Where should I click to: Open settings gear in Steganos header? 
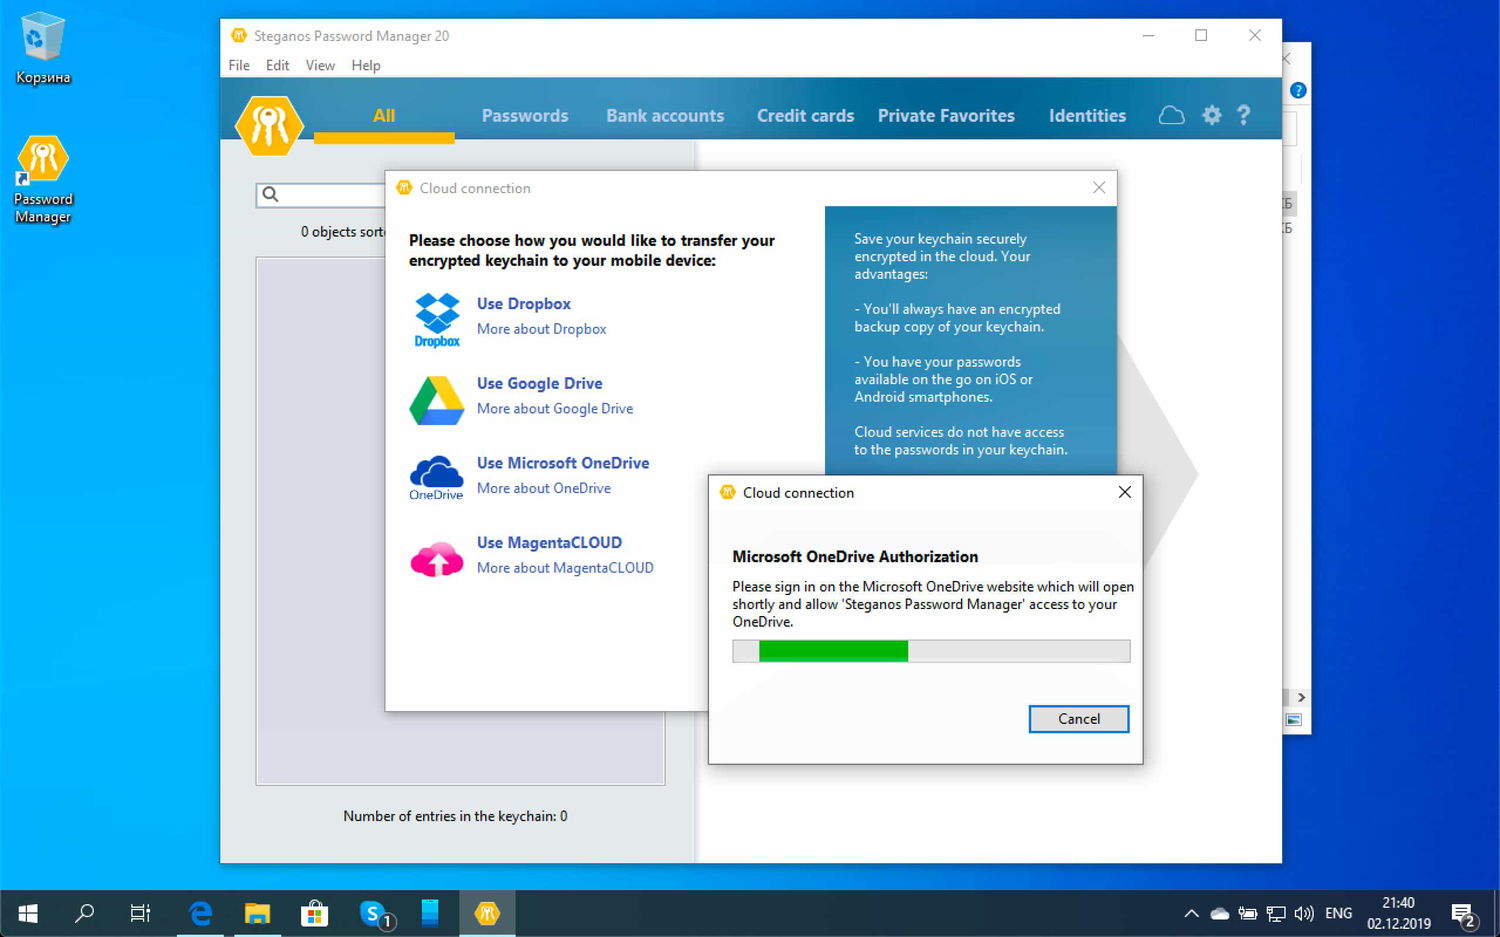1212,116
